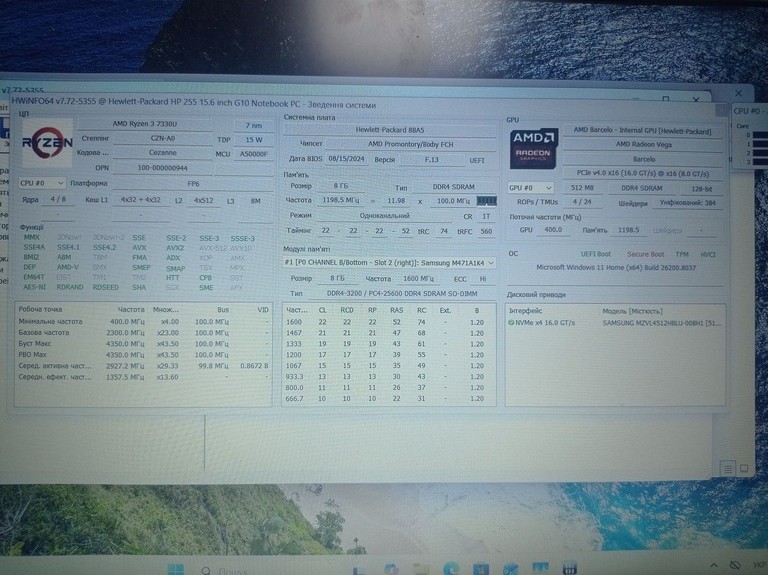Click the green NVMe drive status icon
768x575 pixels.
click(511, 323)
